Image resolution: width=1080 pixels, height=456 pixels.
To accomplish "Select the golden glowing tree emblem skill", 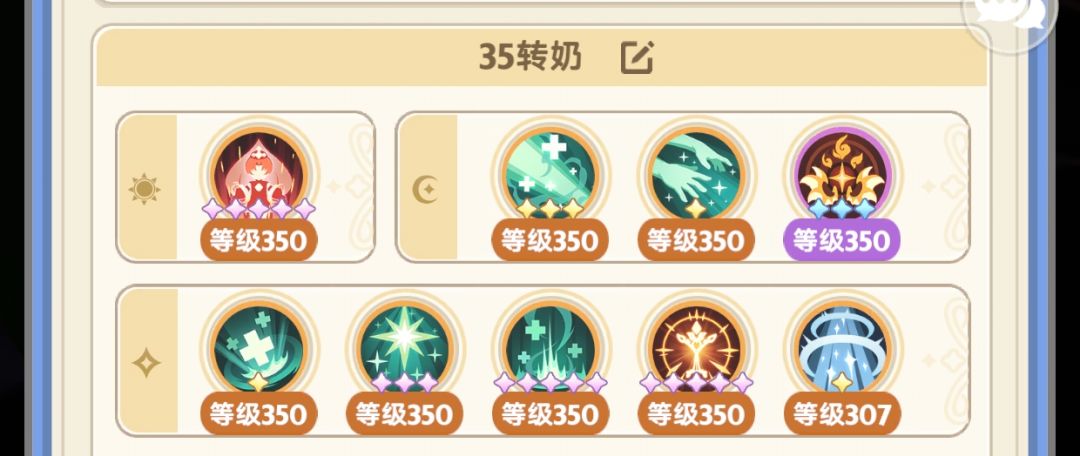I will 696,347.
